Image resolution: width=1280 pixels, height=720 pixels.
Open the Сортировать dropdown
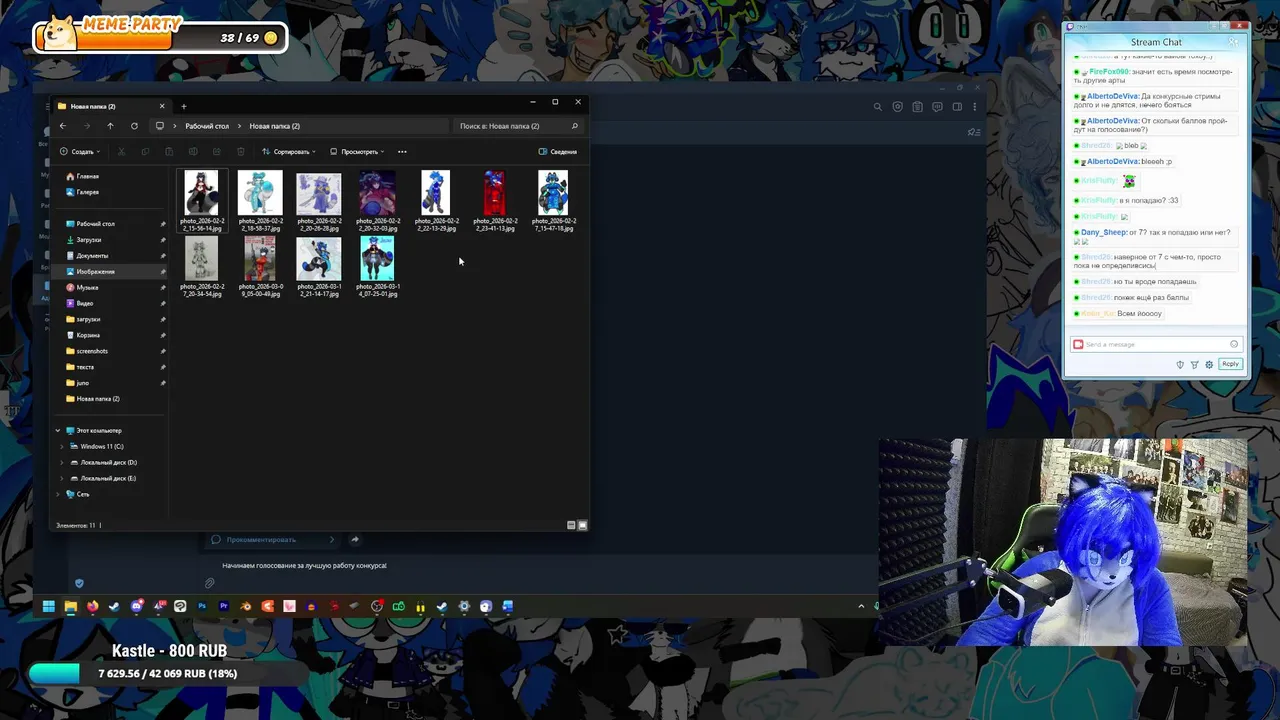point(289,152)
